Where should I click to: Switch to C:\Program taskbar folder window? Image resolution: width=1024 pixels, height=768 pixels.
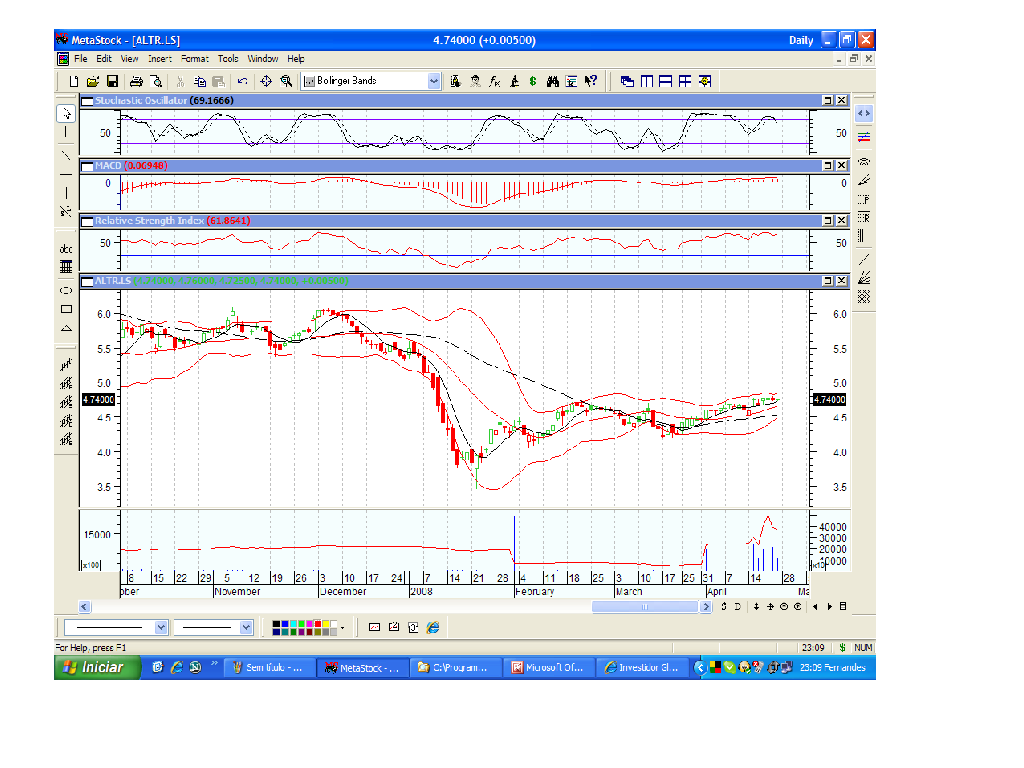click(456, 667)
